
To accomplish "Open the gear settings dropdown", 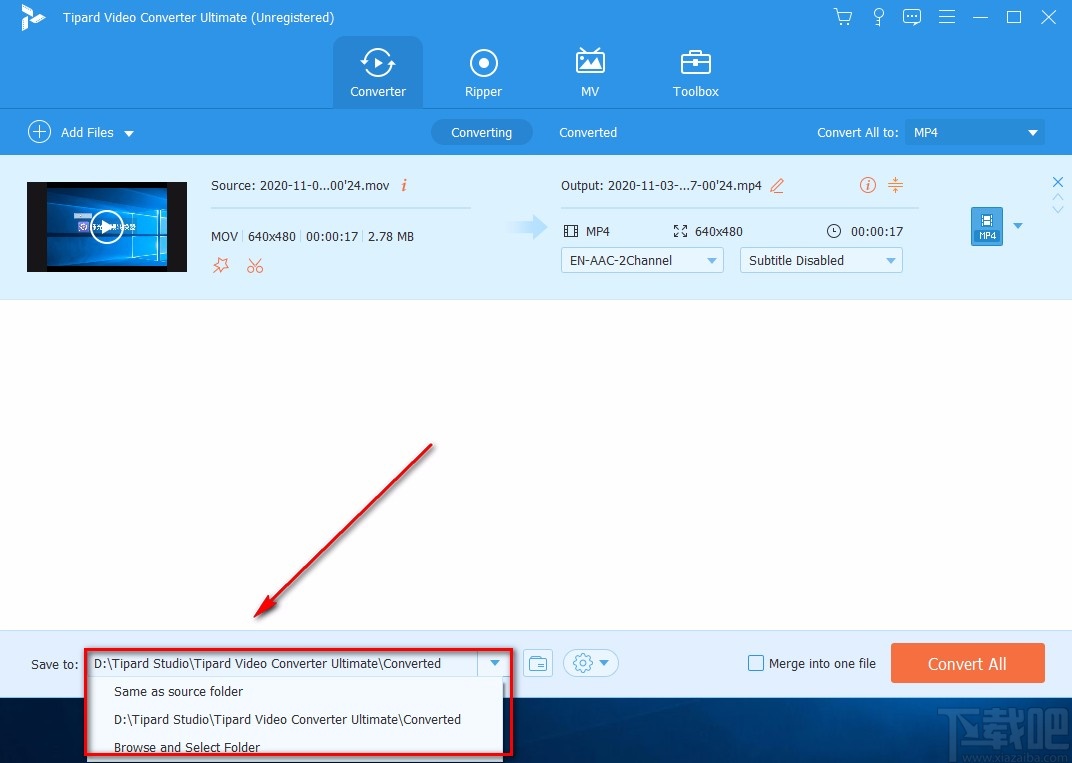I will pos(591,663).
